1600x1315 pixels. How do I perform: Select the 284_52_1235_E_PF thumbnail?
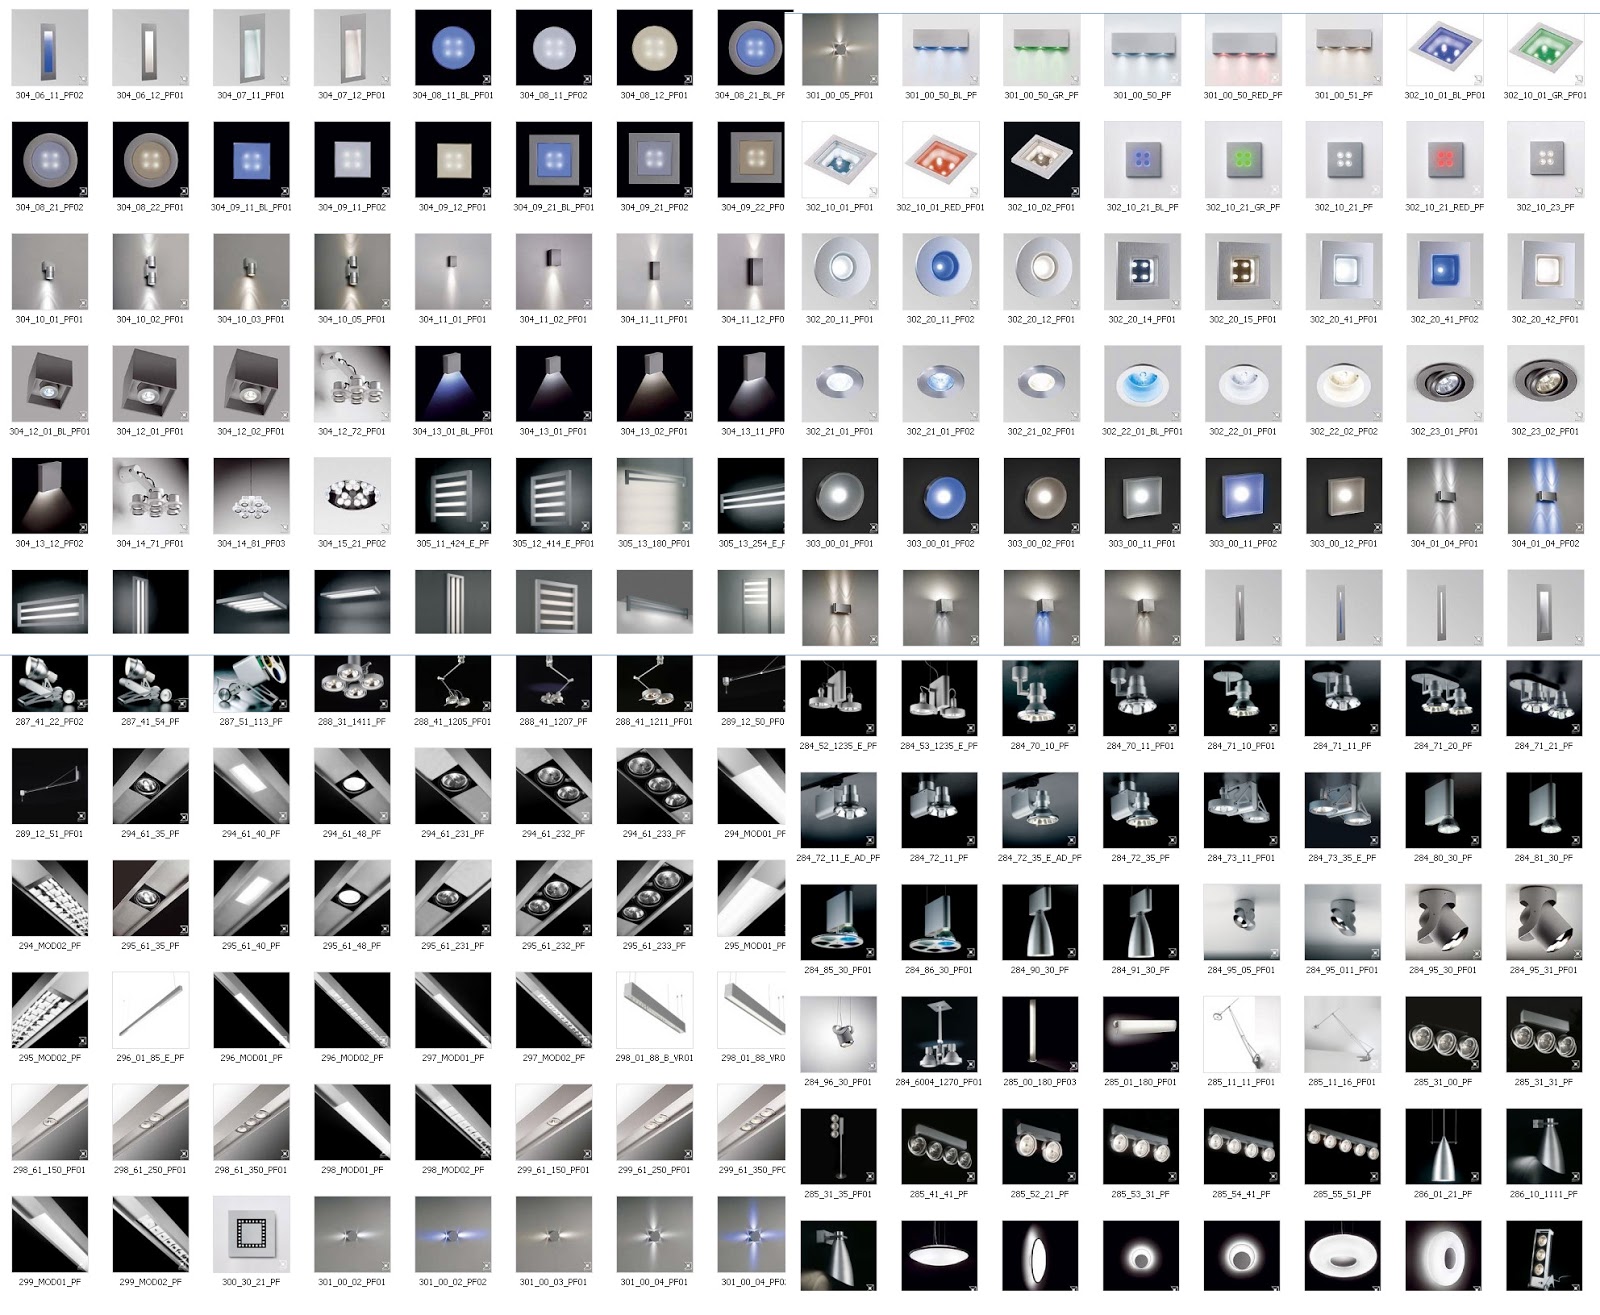click(839, 697)
